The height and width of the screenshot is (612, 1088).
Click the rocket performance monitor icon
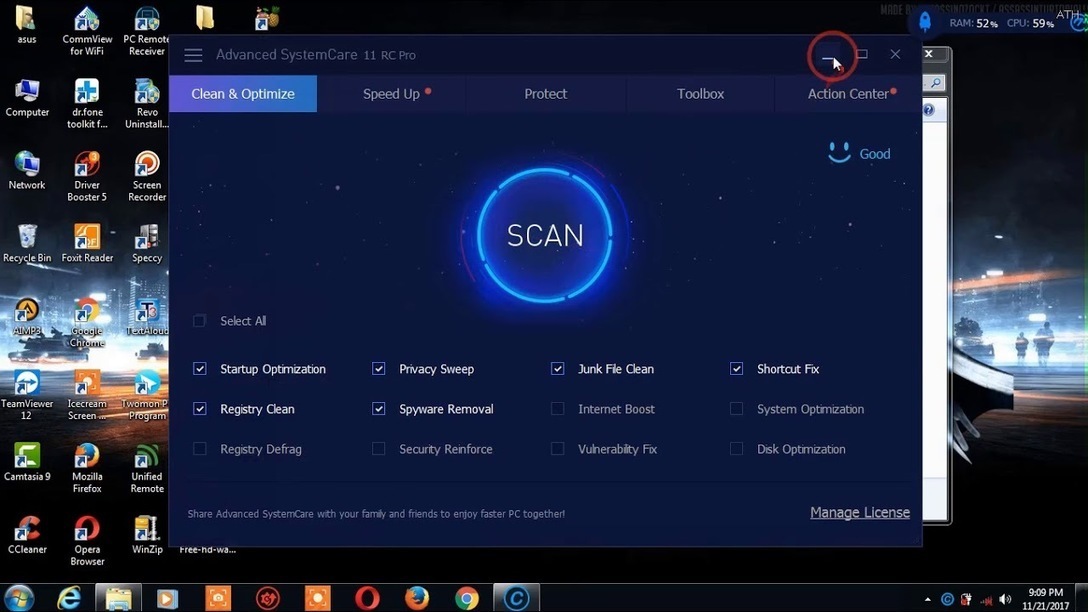coord(925,22)
